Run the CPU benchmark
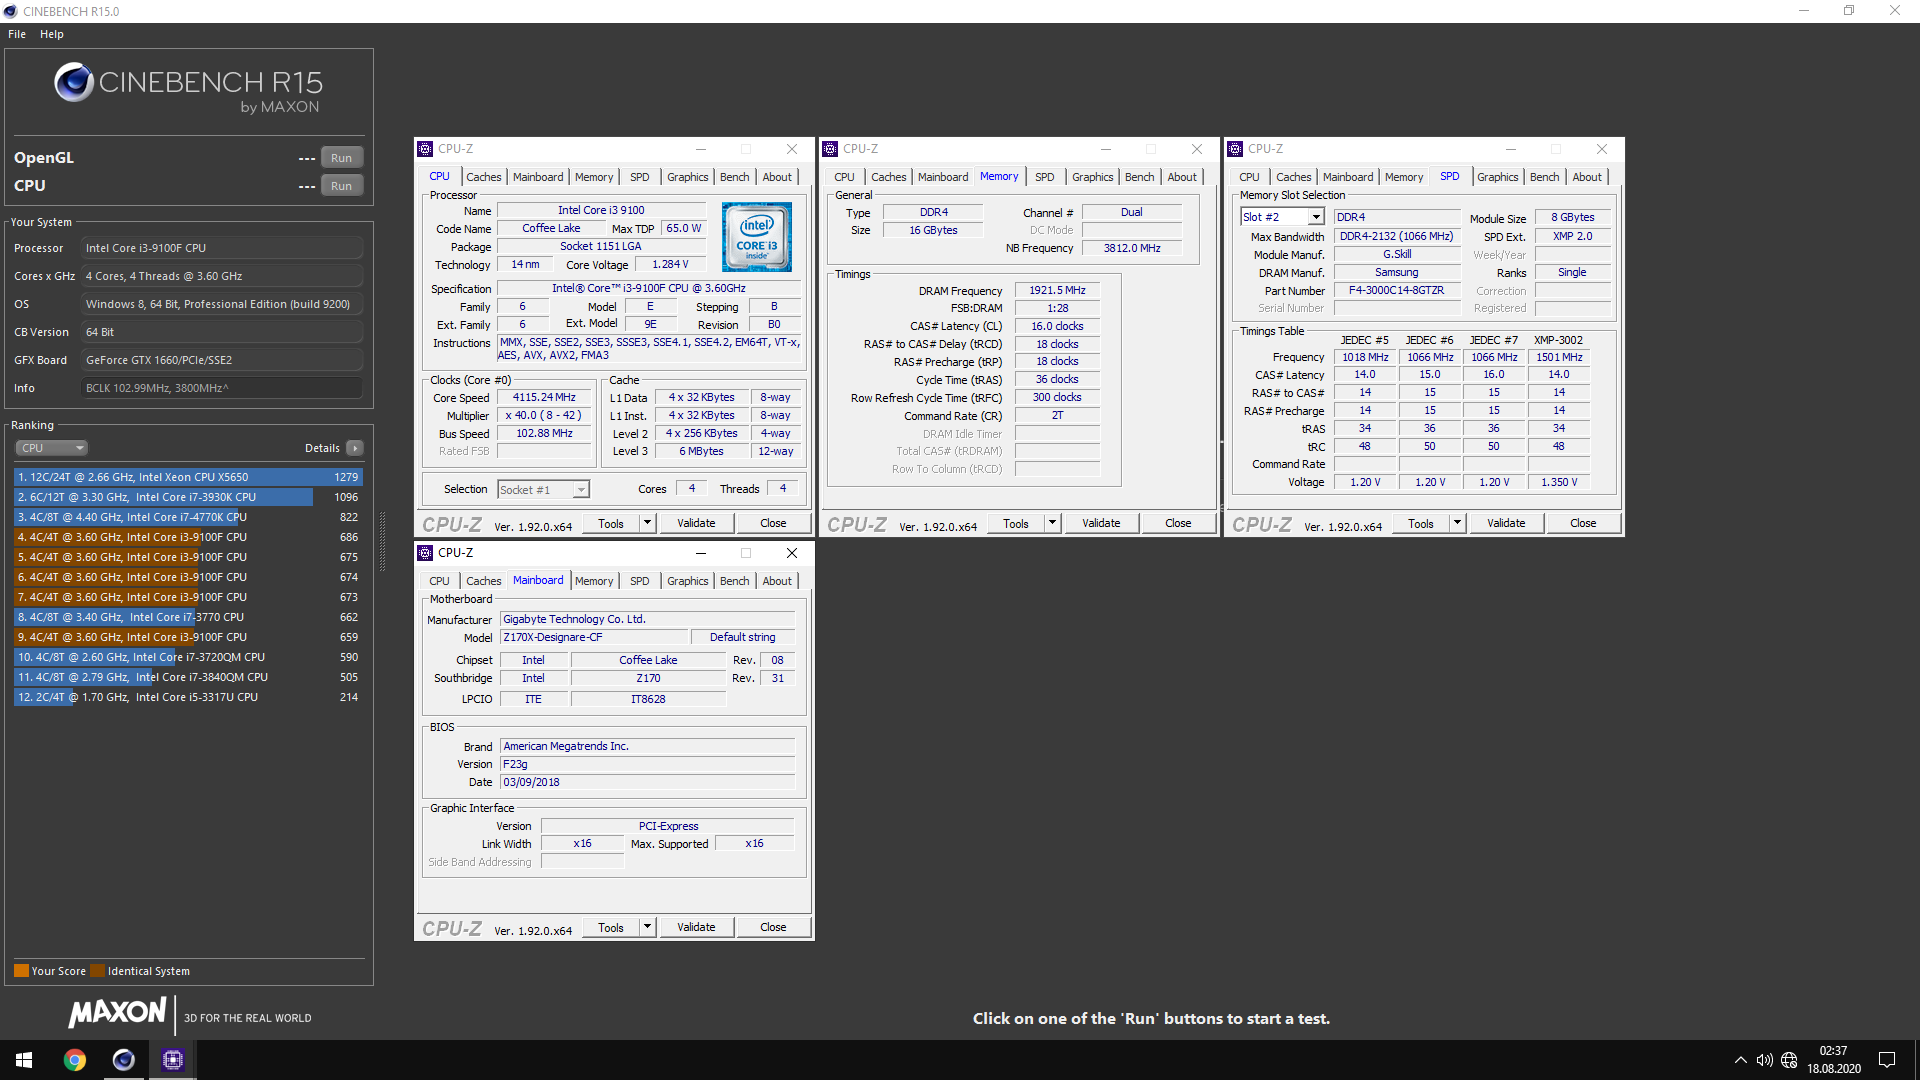The height and width of the screenshot is (1080, 1920). pos(341,186)
